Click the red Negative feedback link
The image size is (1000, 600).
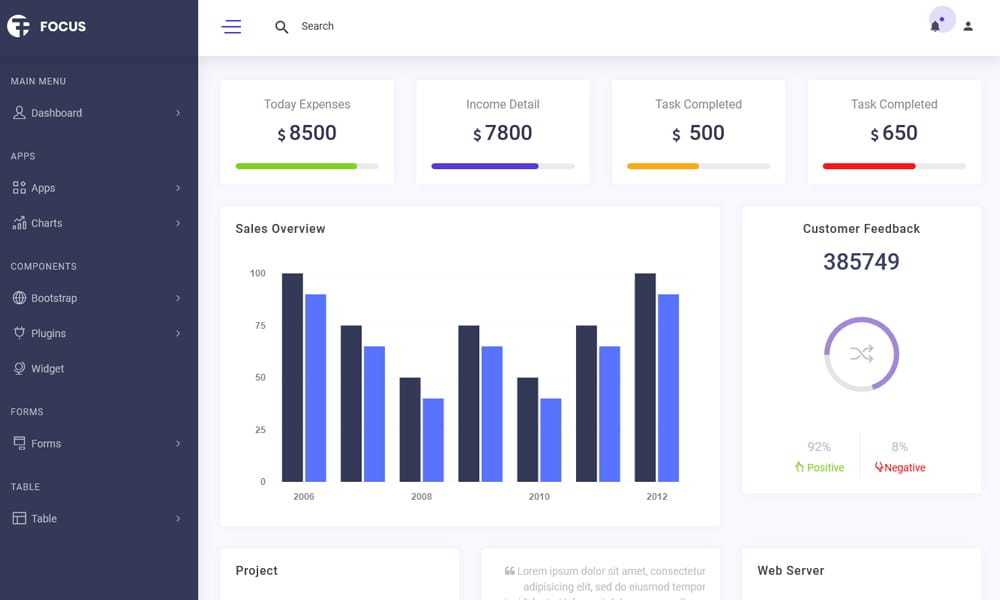tap(899, 467)
